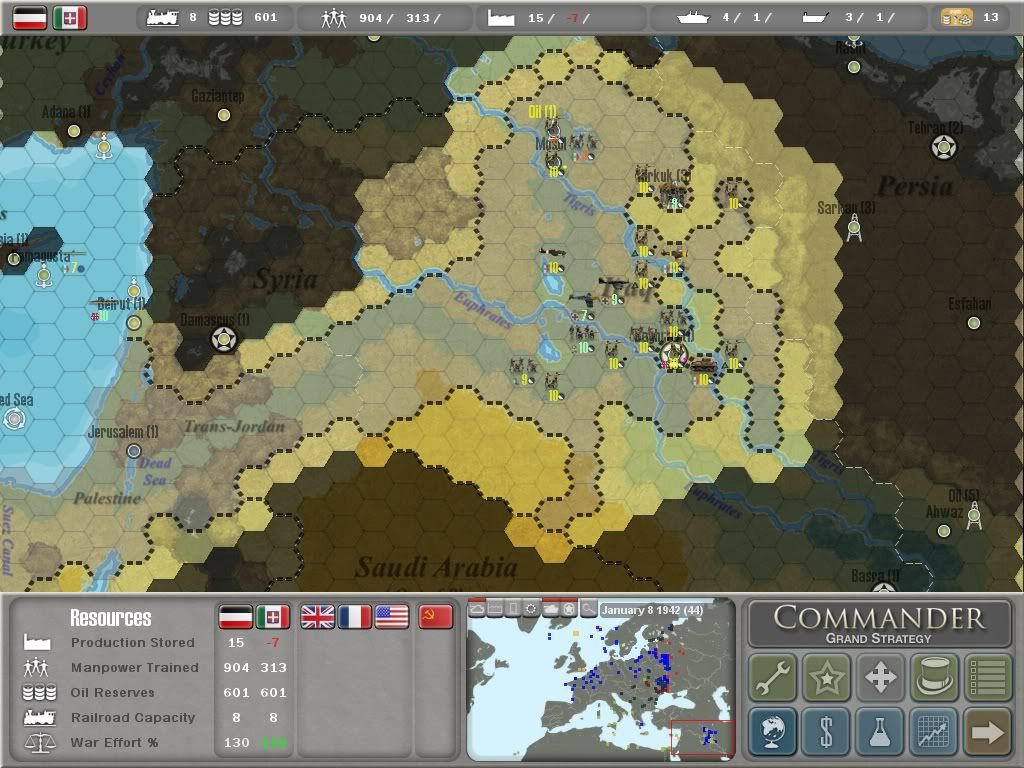Image resolution: width=1024 pixels, height=768 pixels.
Task: Open the repair units wrench button
Action: click(773, 677)
